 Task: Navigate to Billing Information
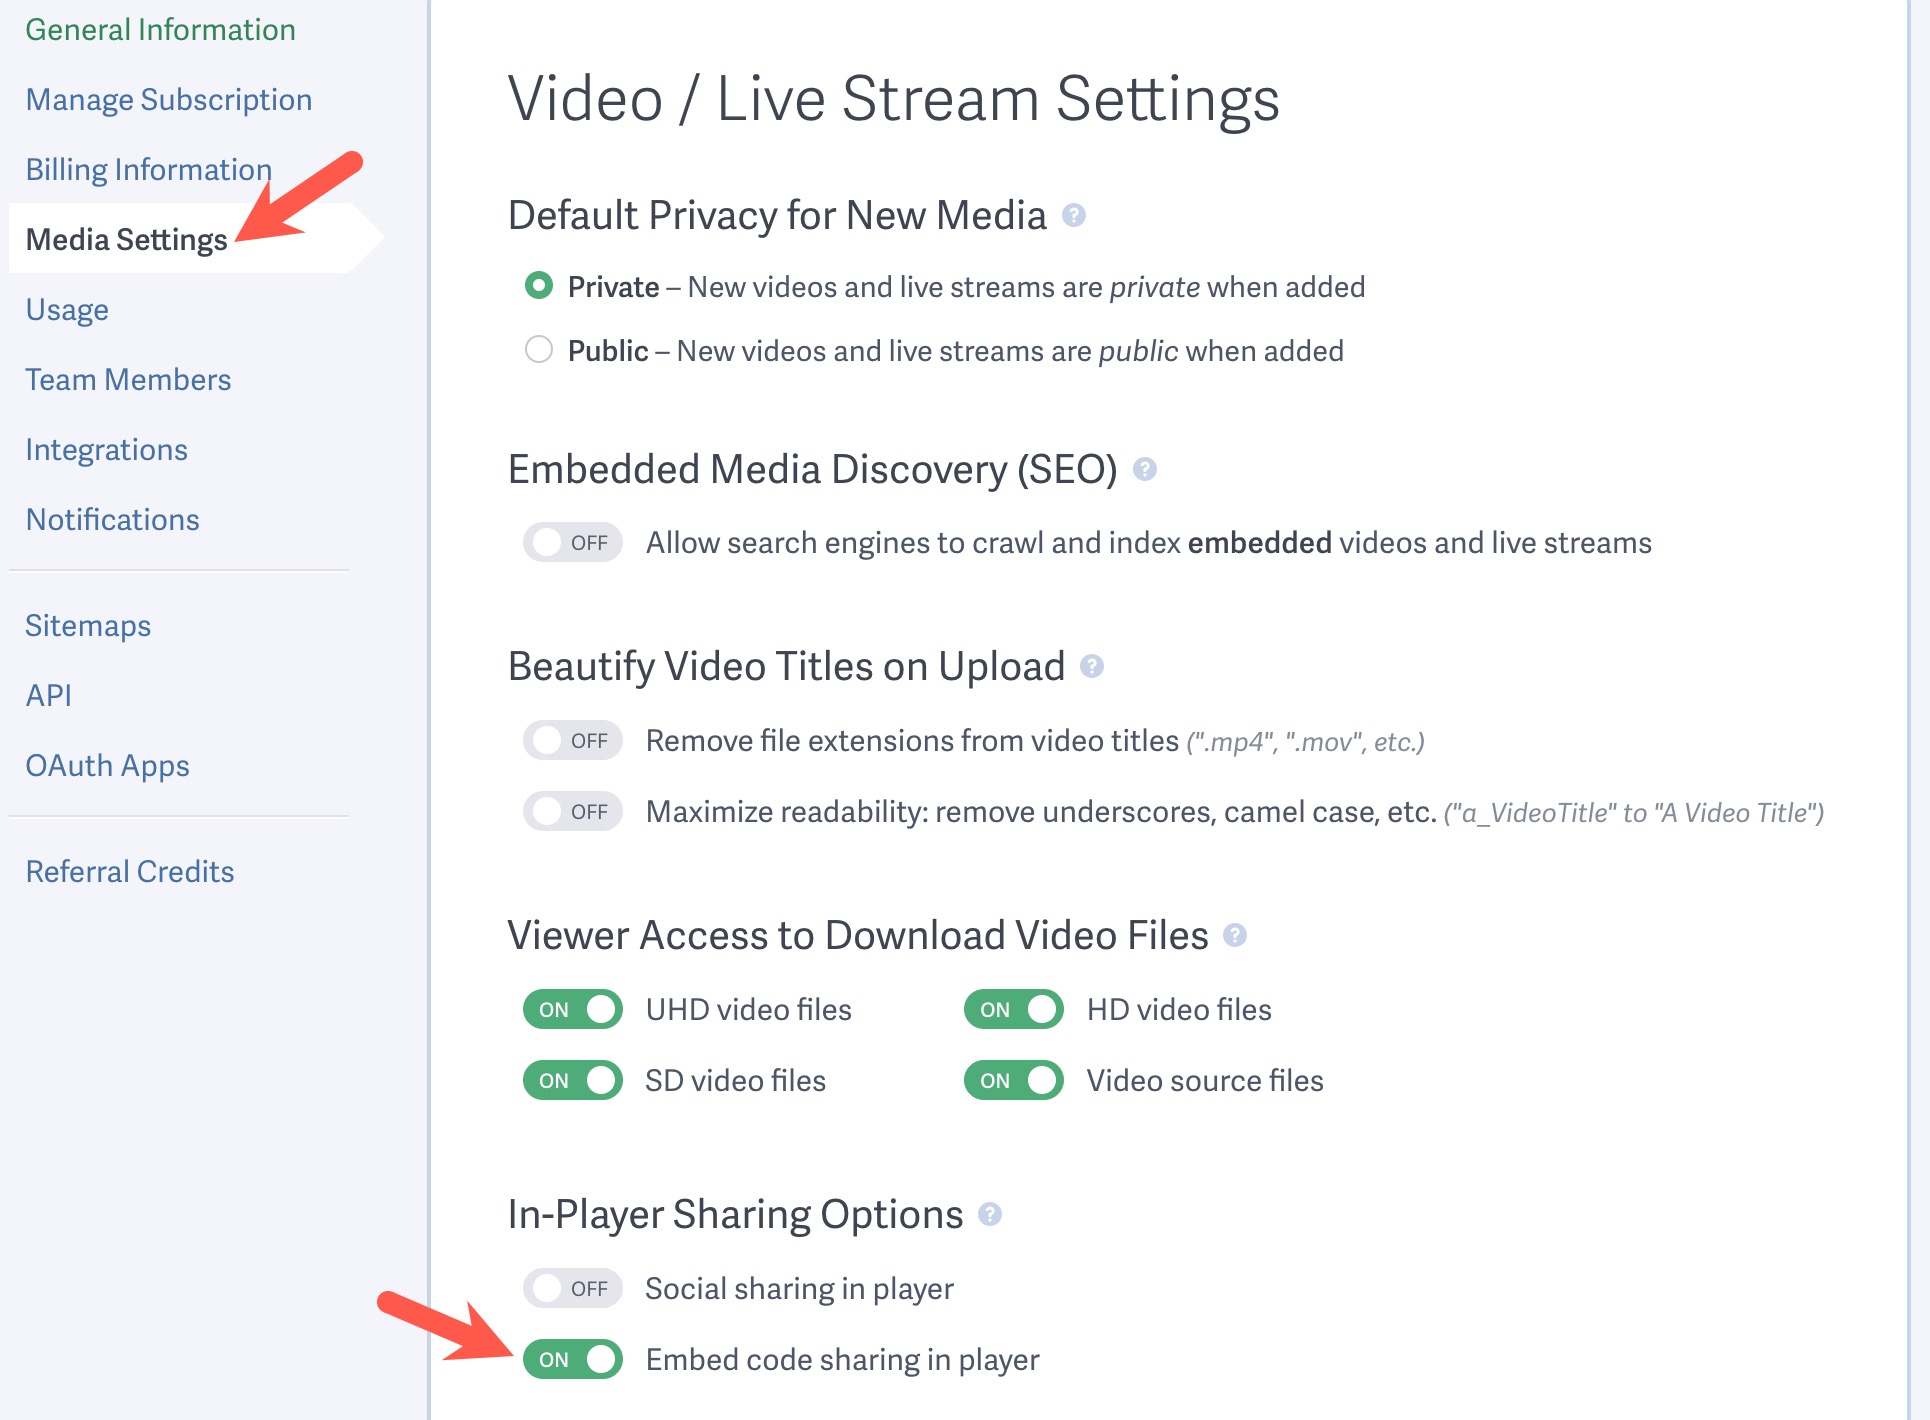click(148, 169)
